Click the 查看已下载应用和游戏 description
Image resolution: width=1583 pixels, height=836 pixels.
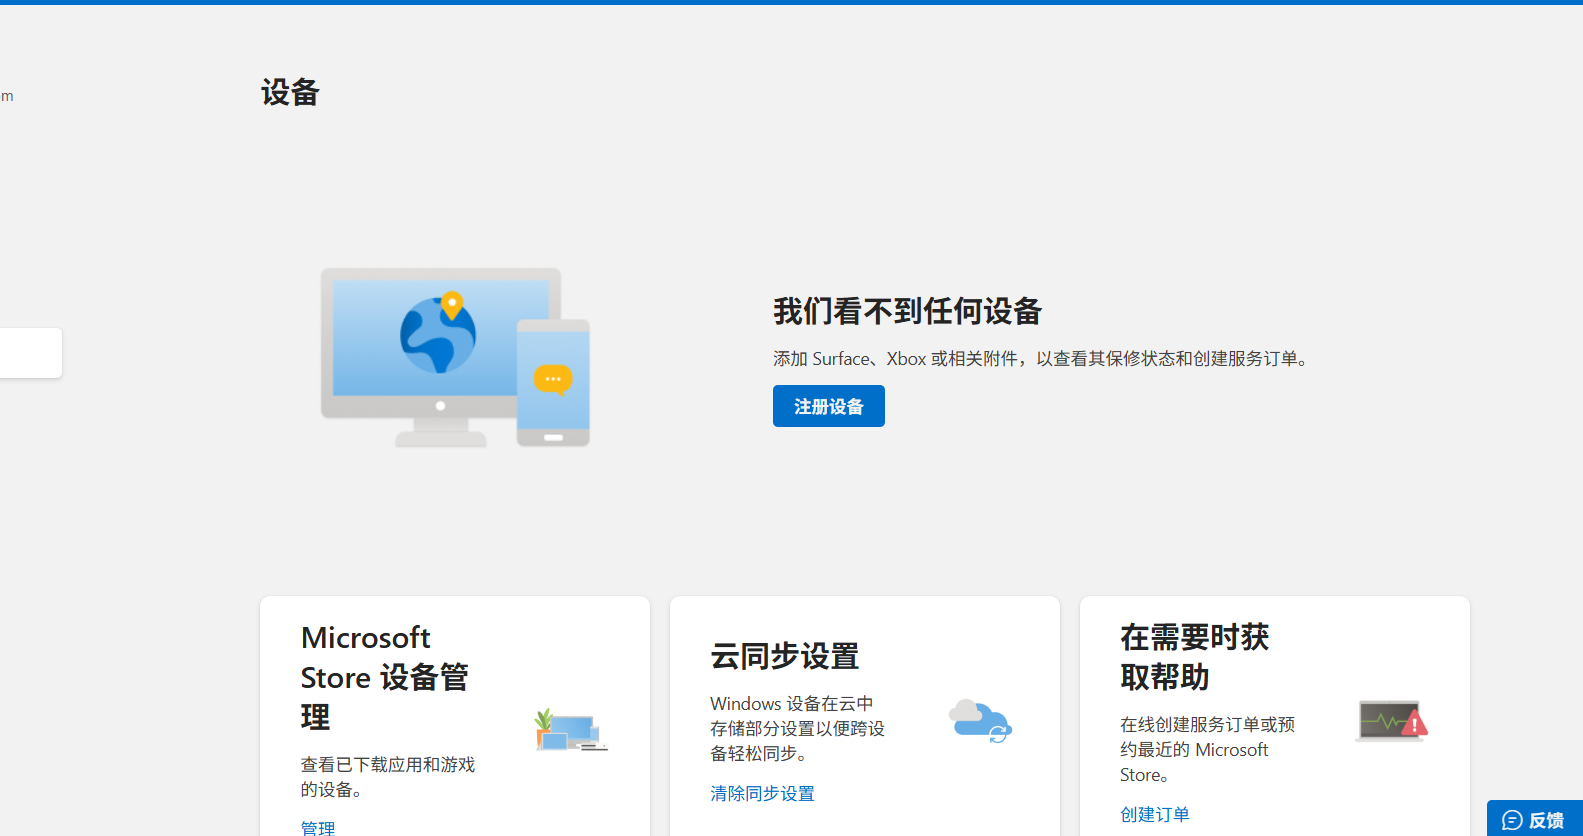[x=388, y=777]
